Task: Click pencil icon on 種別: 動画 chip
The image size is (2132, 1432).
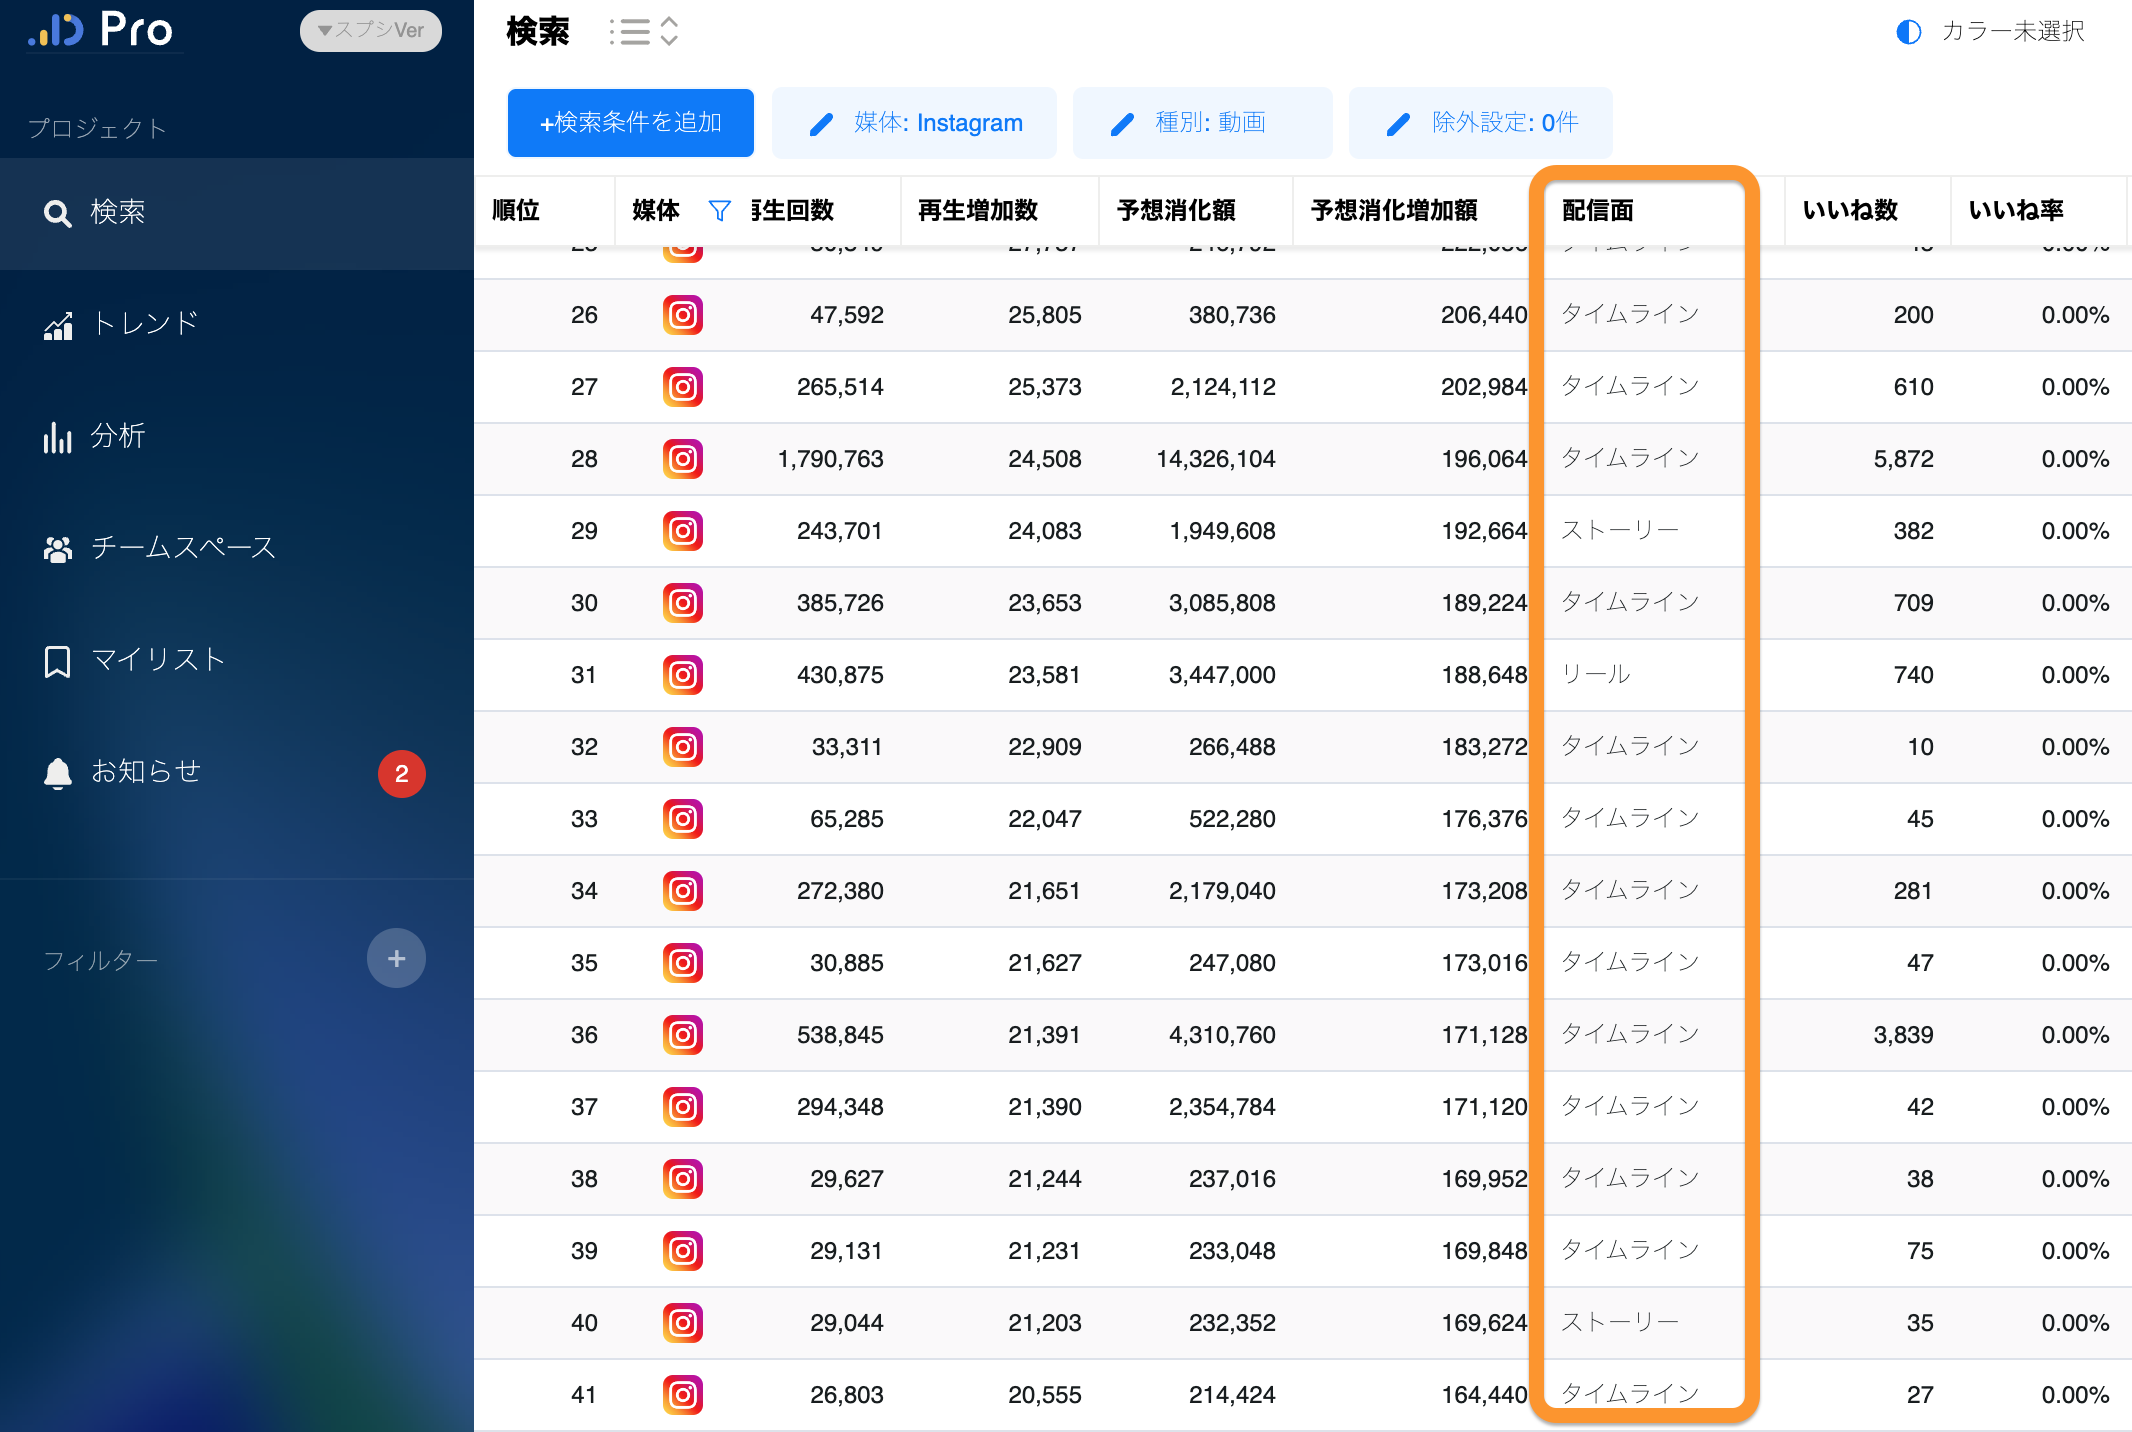Action: tap(1122, 124)
